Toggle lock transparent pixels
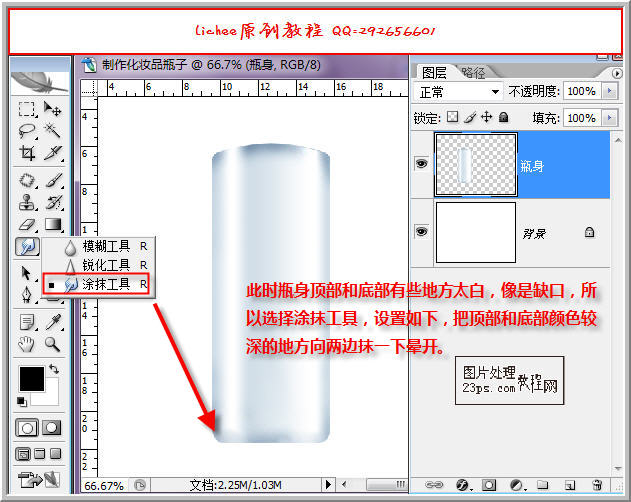The image size is (631, 502). coord(453,117)
